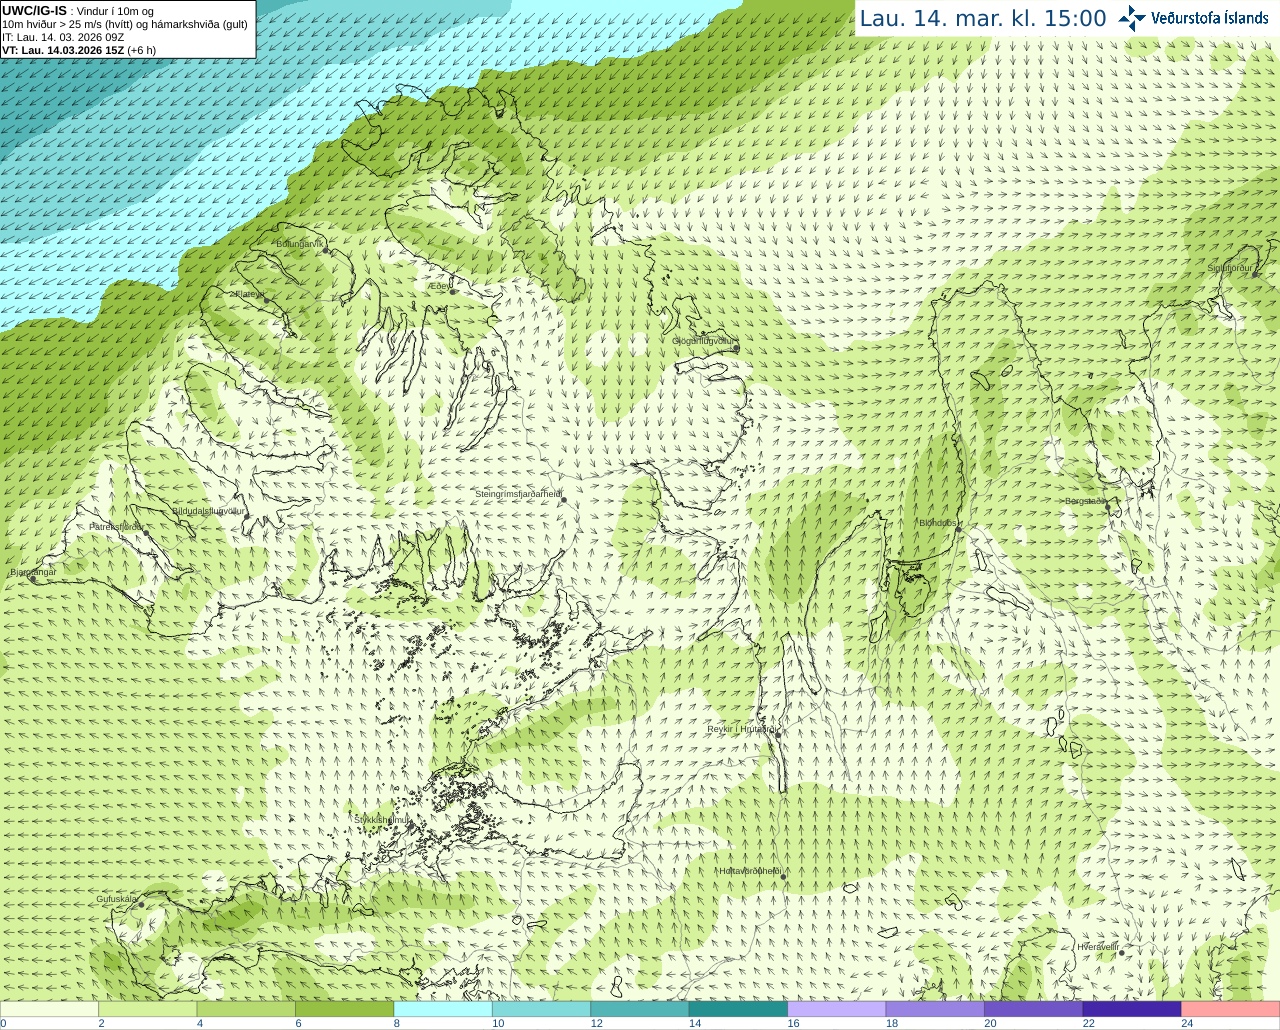Select the 8–10 m/s light cyan swatch
This screenshot has width=1280, height=1030.
pyautogui.click(x=443, y=1009)
